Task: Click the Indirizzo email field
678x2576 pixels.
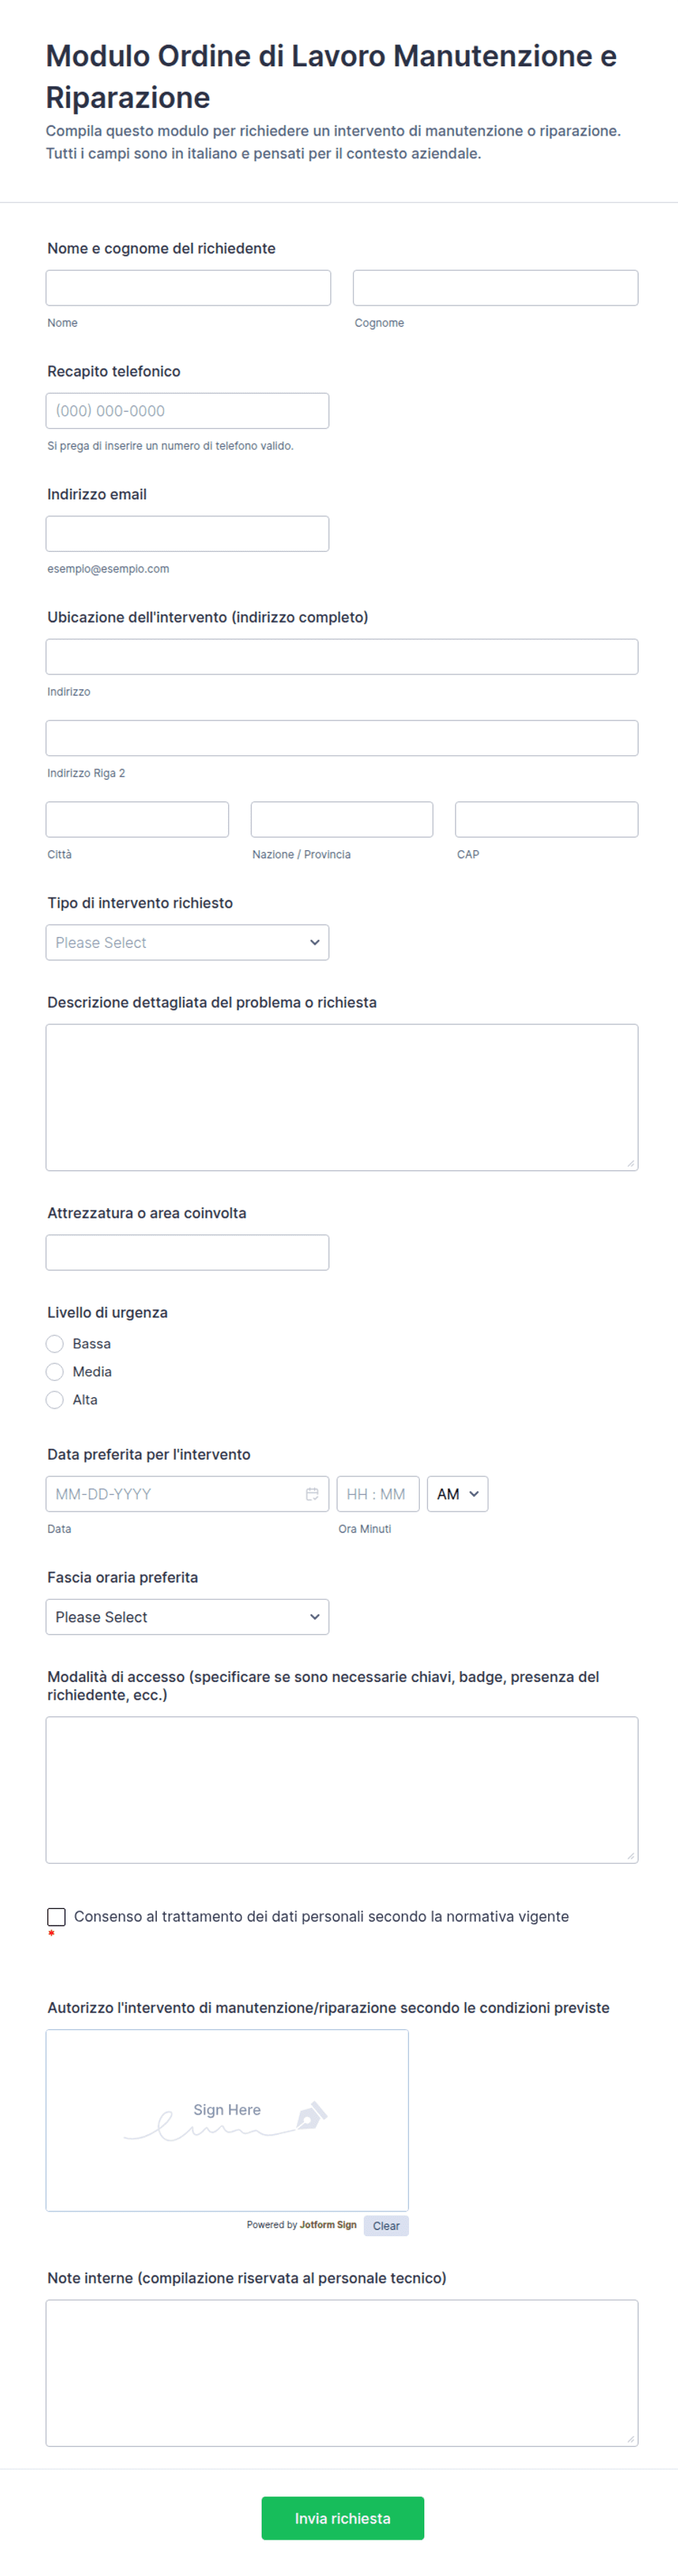Action: click(187, 533)
